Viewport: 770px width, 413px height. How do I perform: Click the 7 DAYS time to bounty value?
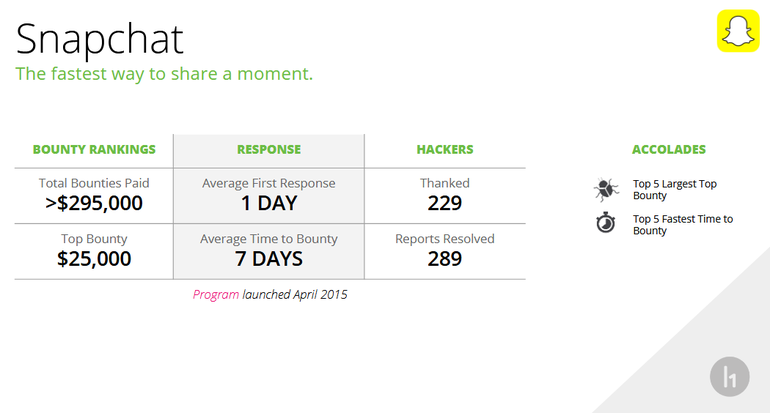269,259
